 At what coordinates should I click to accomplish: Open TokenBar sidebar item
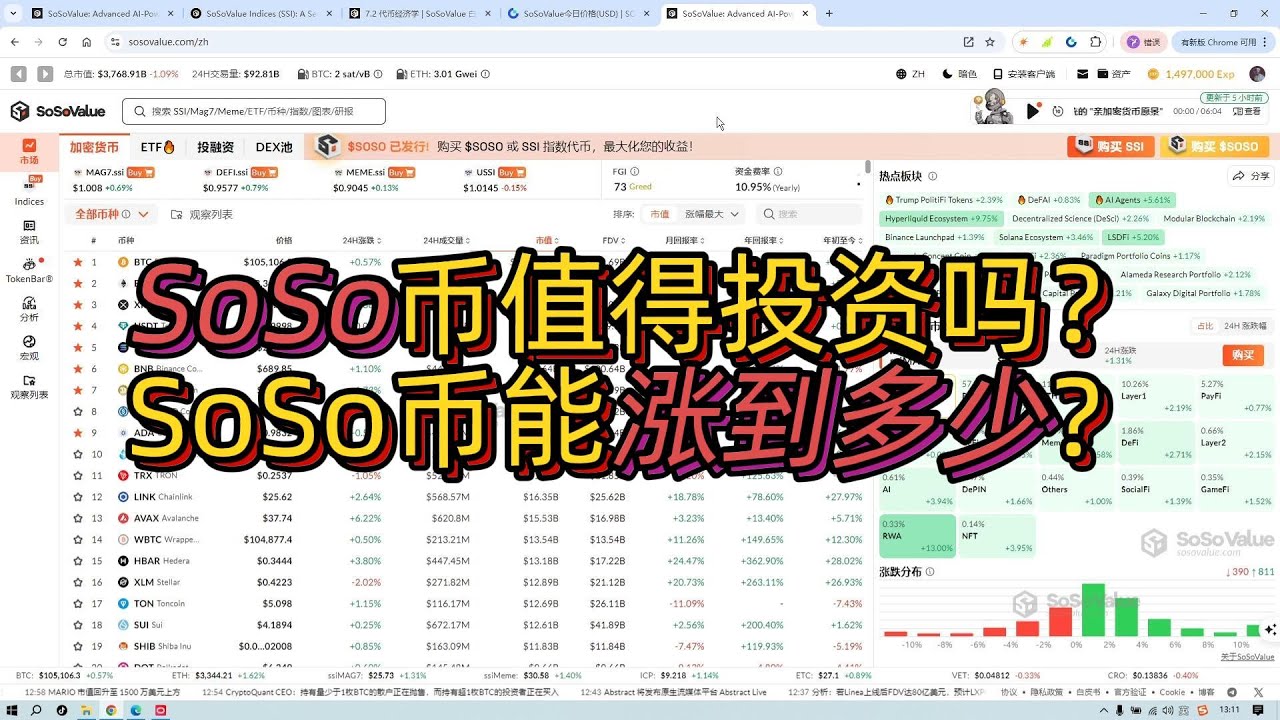pyautogui.click(x=29, y=270)
